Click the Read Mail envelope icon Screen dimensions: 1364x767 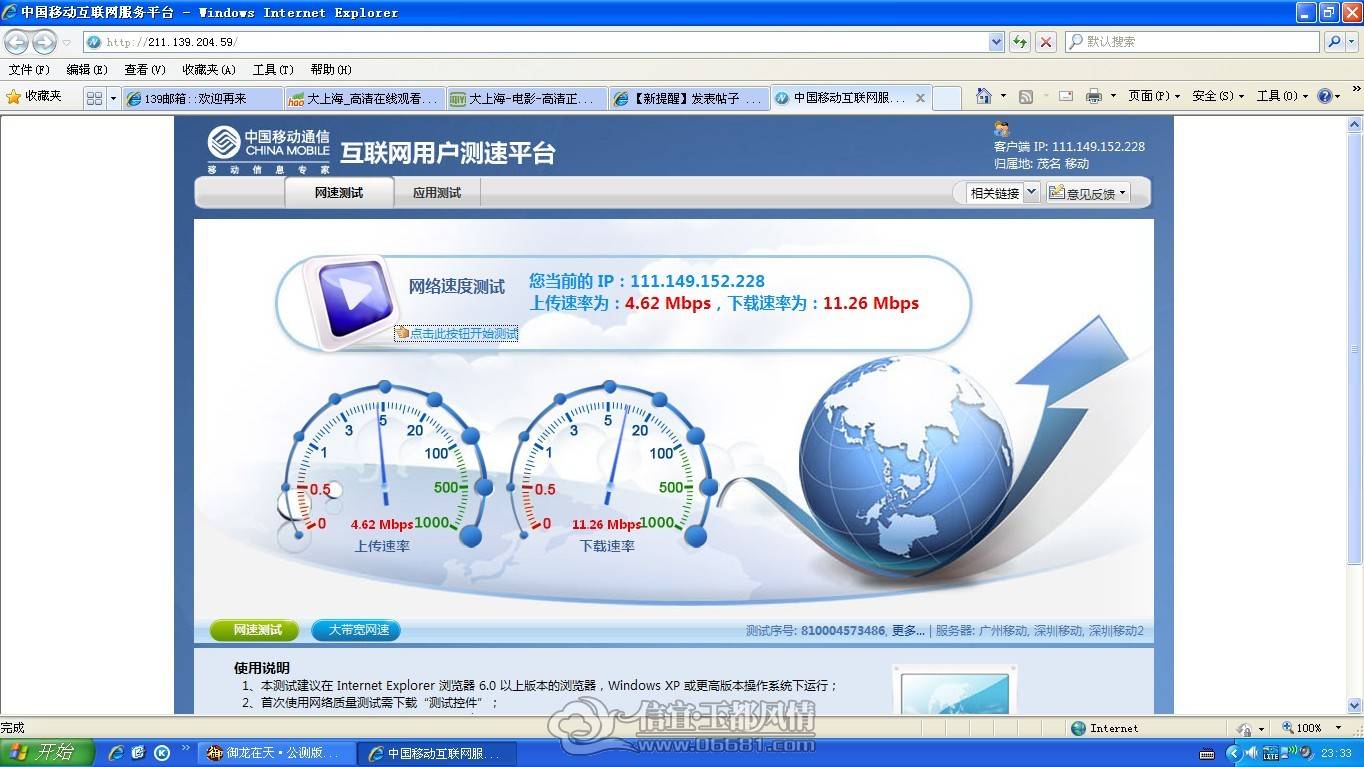pos(1066,96)
